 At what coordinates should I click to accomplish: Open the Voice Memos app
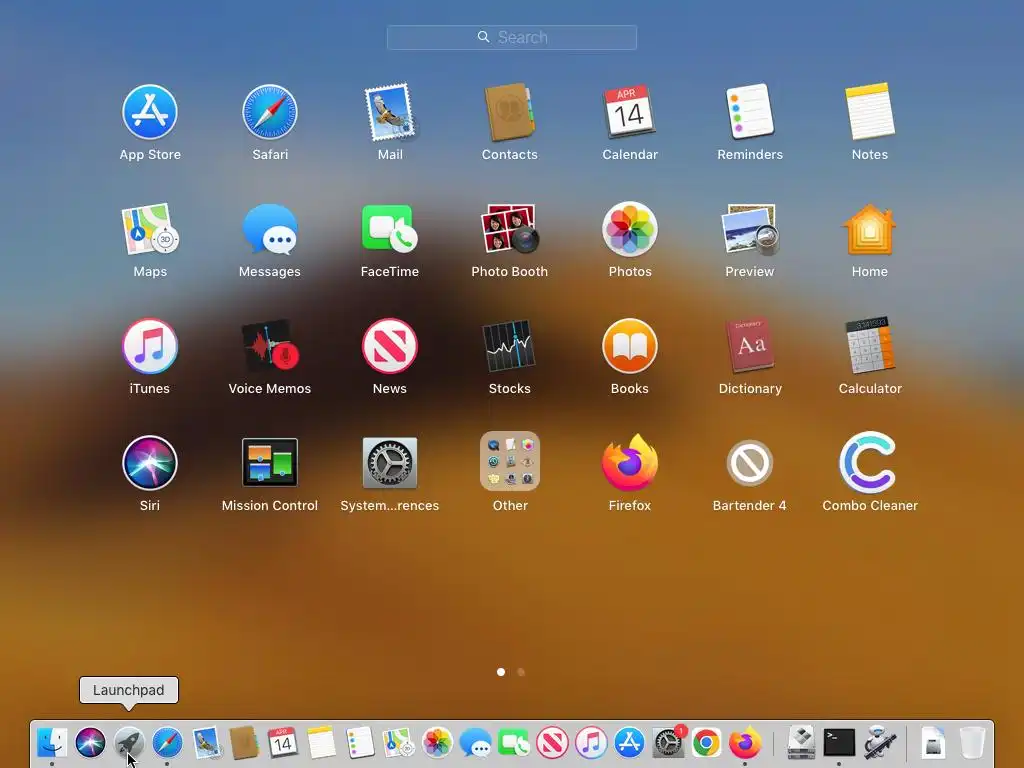pyautogui.click(x=270, y=346)
